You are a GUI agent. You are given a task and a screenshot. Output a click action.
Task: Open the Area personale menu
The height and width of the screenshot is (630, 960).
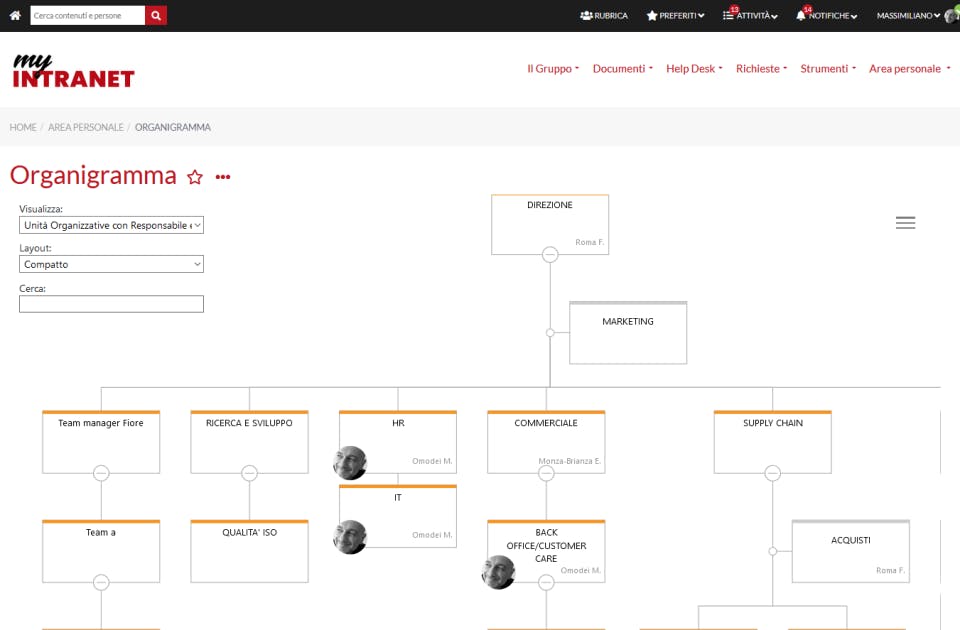coord(910,69)
